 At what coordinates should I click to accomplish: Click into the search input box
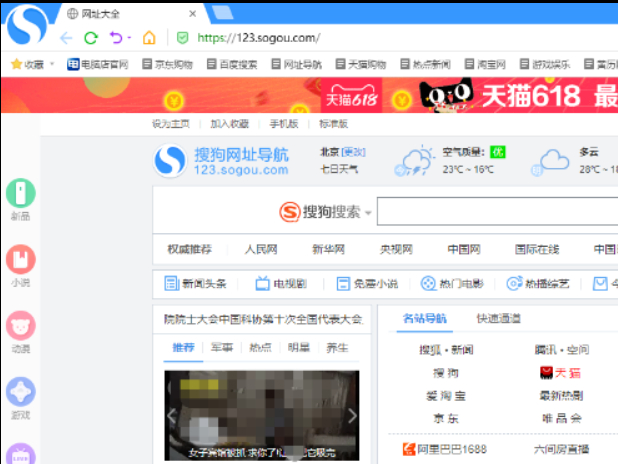tap(497, 211)
